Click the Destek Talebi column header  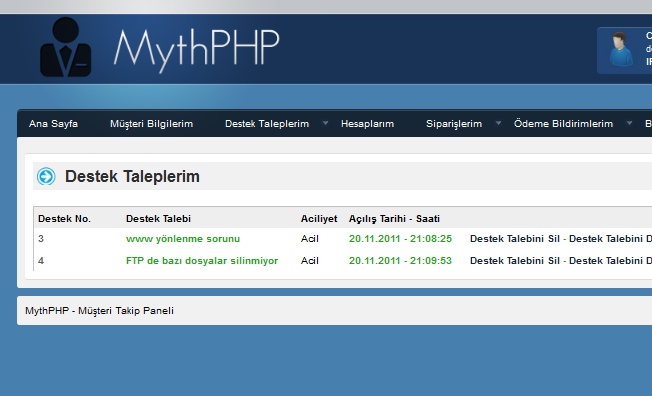point(158,219)
